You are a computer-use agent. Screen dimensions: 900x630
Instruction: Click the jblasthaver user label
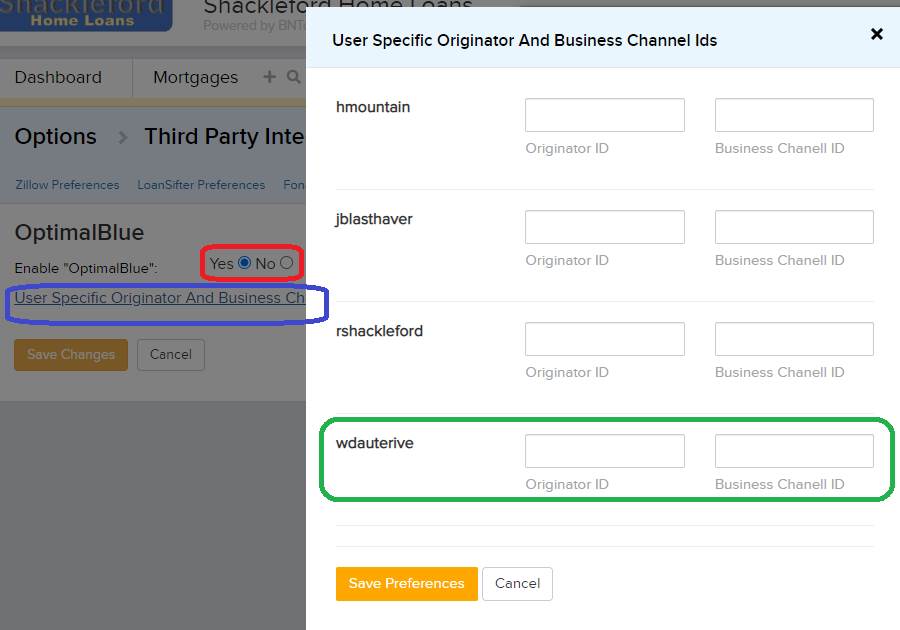[x=374, y=219]
